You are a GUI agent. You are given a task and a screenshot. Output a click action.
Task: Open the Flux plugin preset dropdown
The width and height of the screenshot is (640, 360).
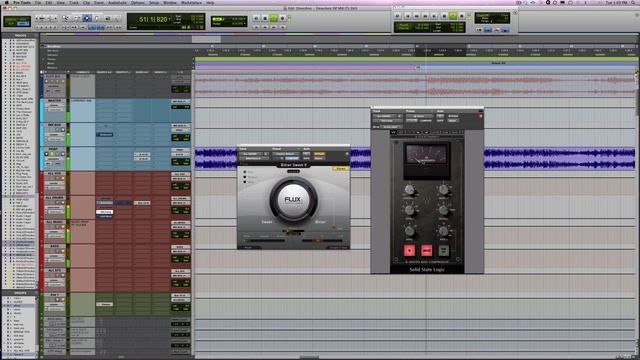coord(285,154)
